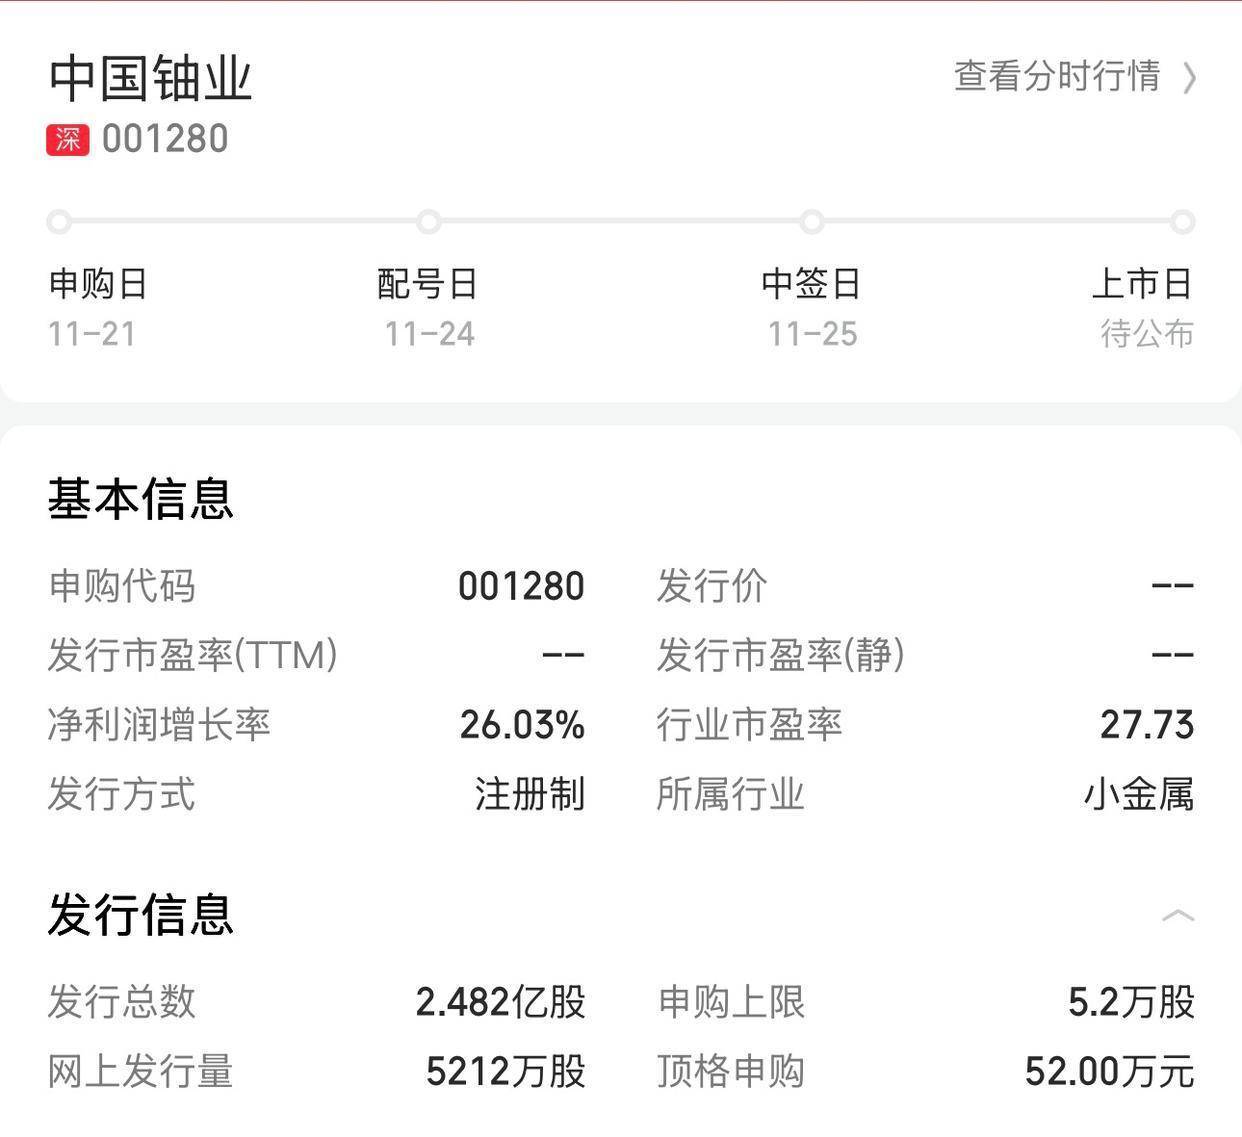
Task: Click the arrow beside 查看分时行情
Action: tap(1189, 77)
